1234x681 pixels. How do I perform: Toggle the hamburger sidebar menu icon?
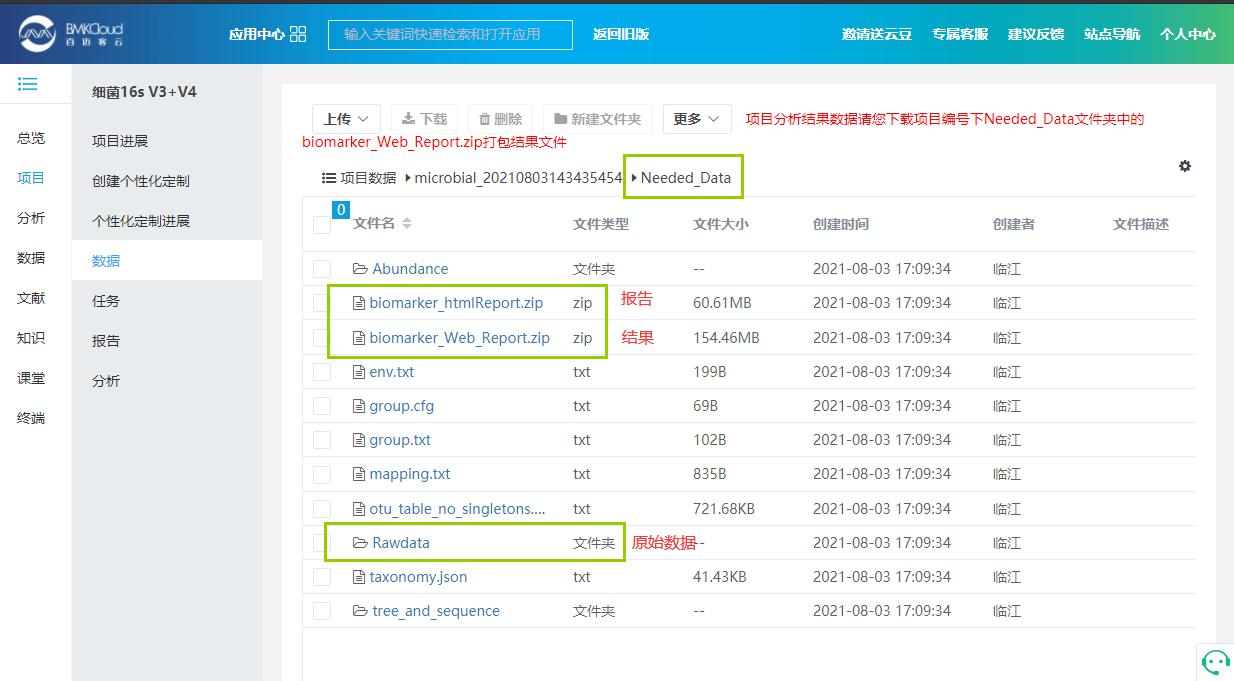pos(28,84)
